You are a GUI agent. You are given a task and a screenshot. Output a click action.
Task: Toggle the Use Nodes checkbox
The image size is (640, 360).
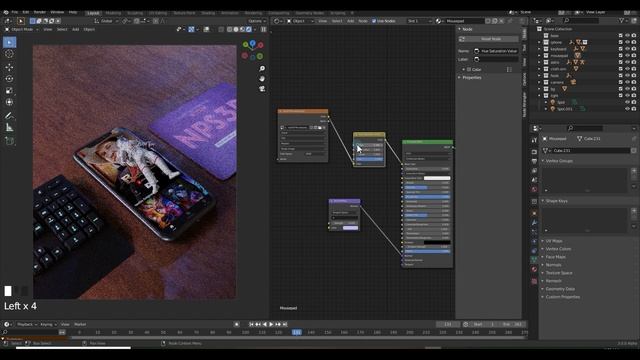pos(374,21)
